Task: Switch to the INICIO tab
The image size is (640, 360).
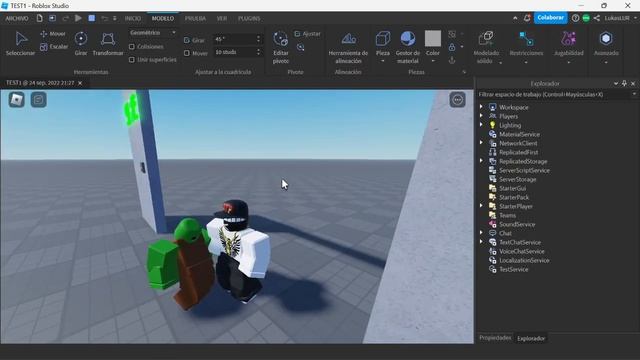Action: coord(133,18)
